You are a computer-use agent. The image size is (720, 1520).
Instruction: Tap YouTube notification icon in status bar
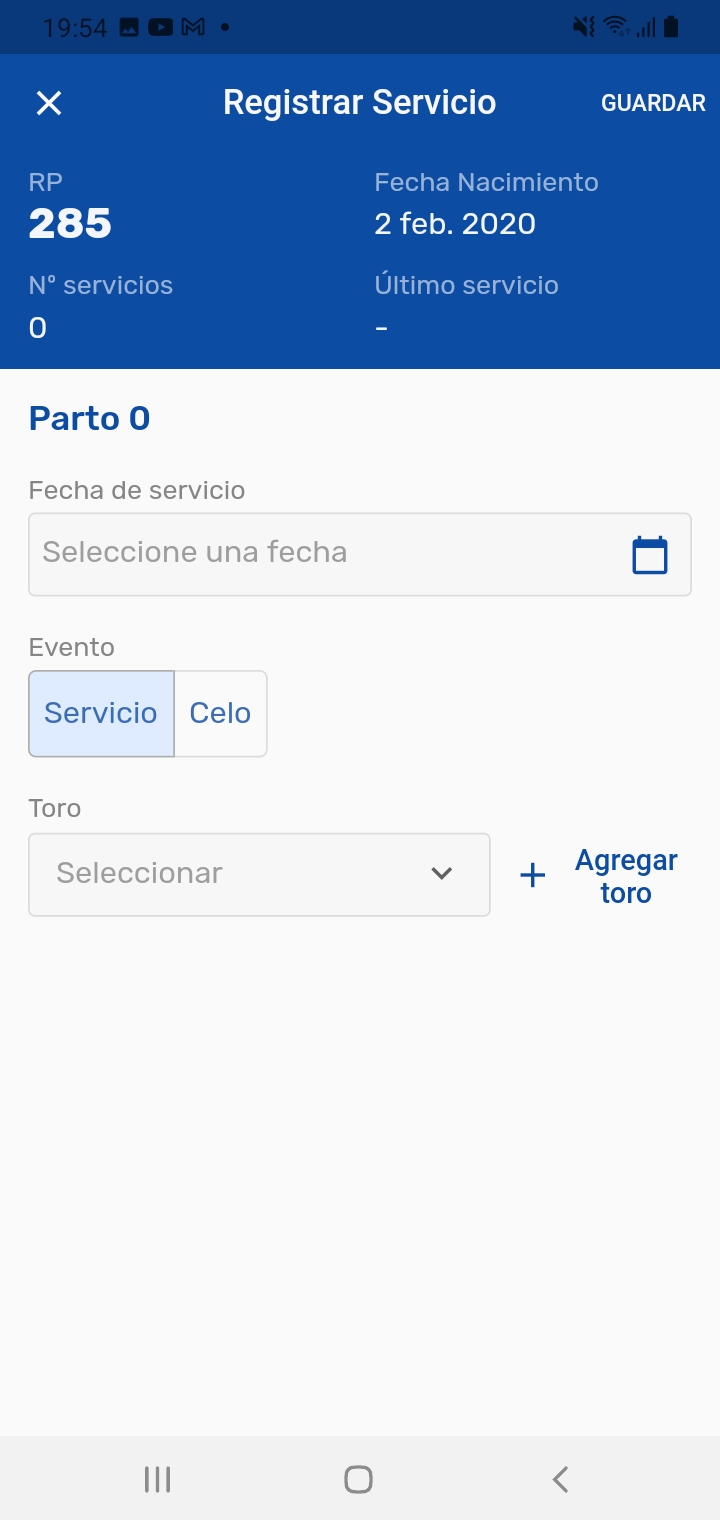pyautogui.click(x=160, y=28)
